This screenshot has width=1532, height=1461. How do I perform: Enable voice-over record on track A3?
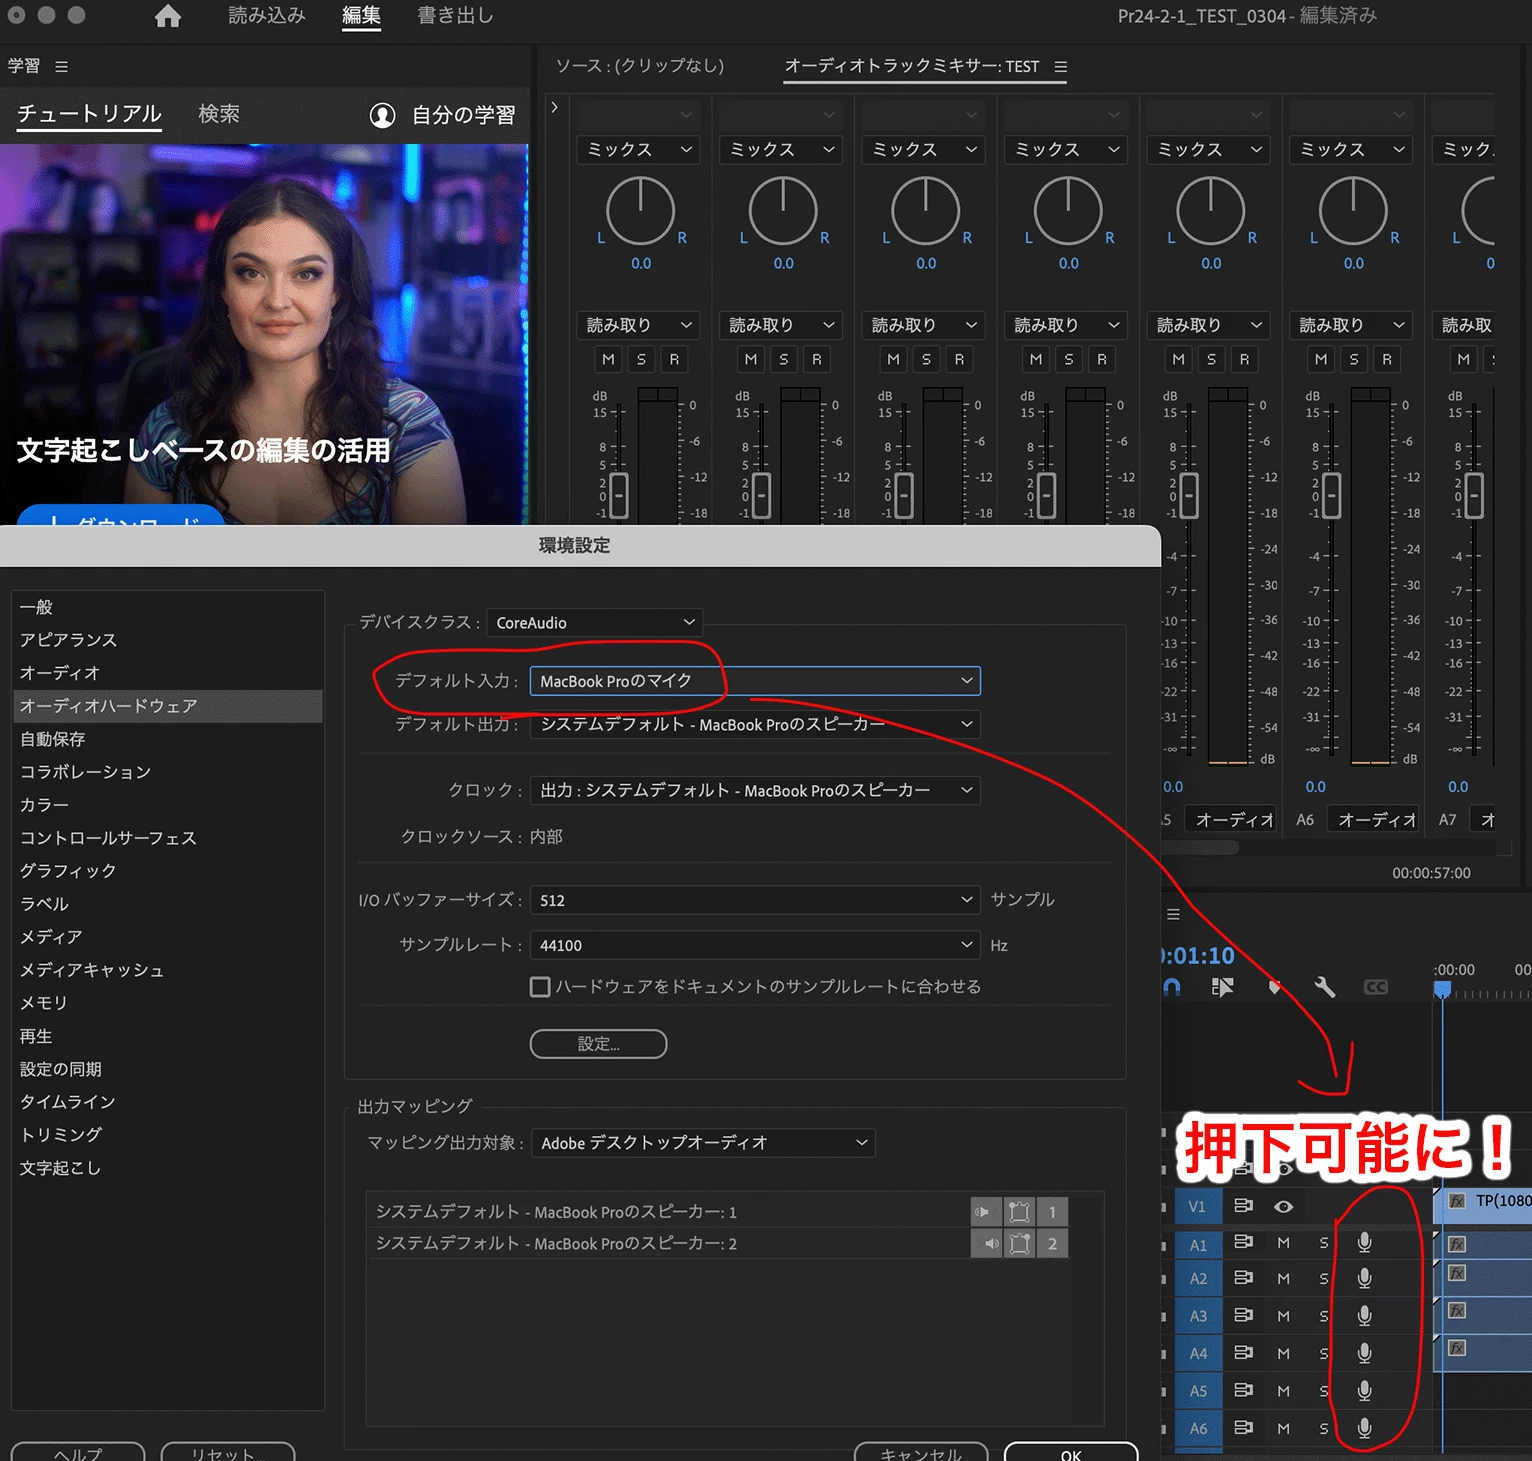(x=1364, y=1316)
